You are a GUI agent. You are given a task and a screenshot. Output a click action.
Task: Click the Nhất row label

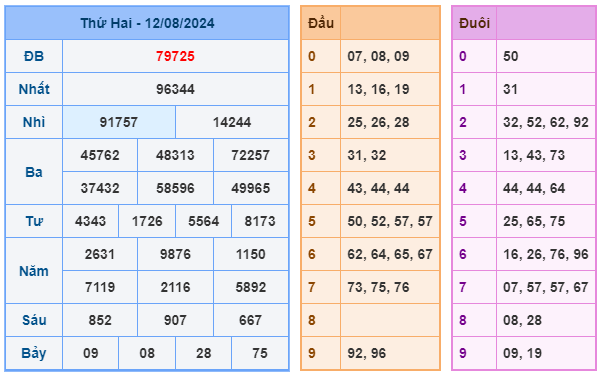click(x=34, y=89)
